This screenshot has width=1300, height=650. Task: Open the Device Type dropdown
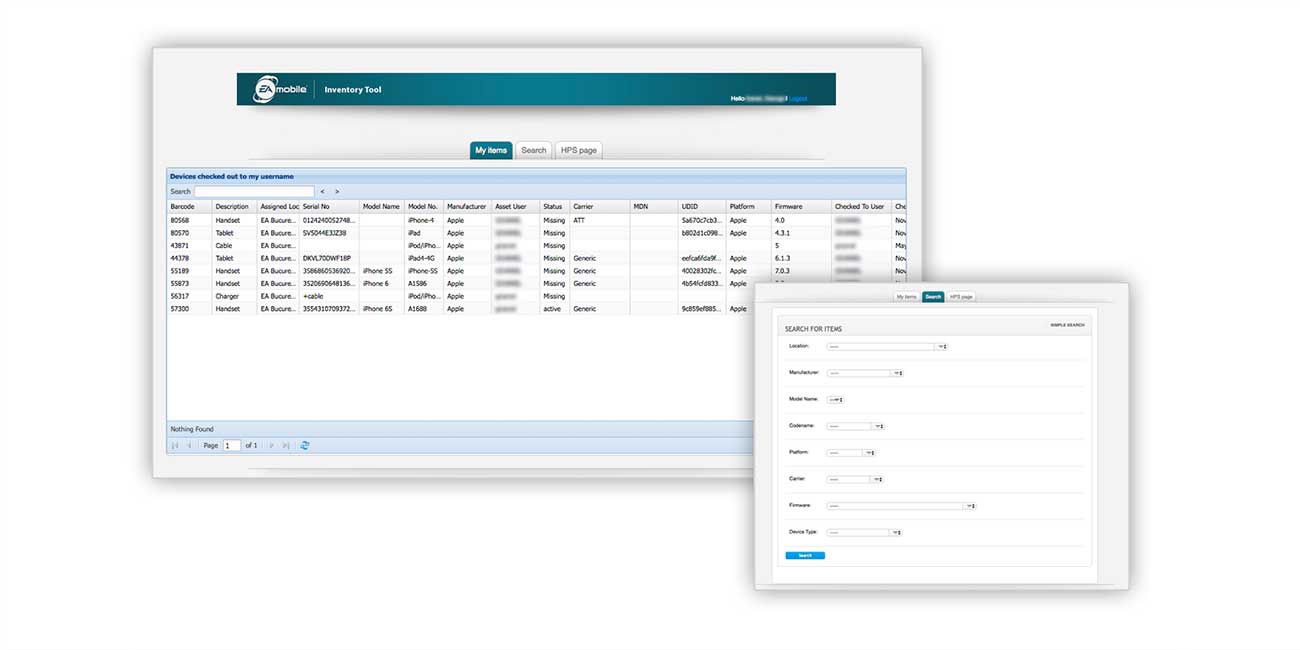[863, 532]
